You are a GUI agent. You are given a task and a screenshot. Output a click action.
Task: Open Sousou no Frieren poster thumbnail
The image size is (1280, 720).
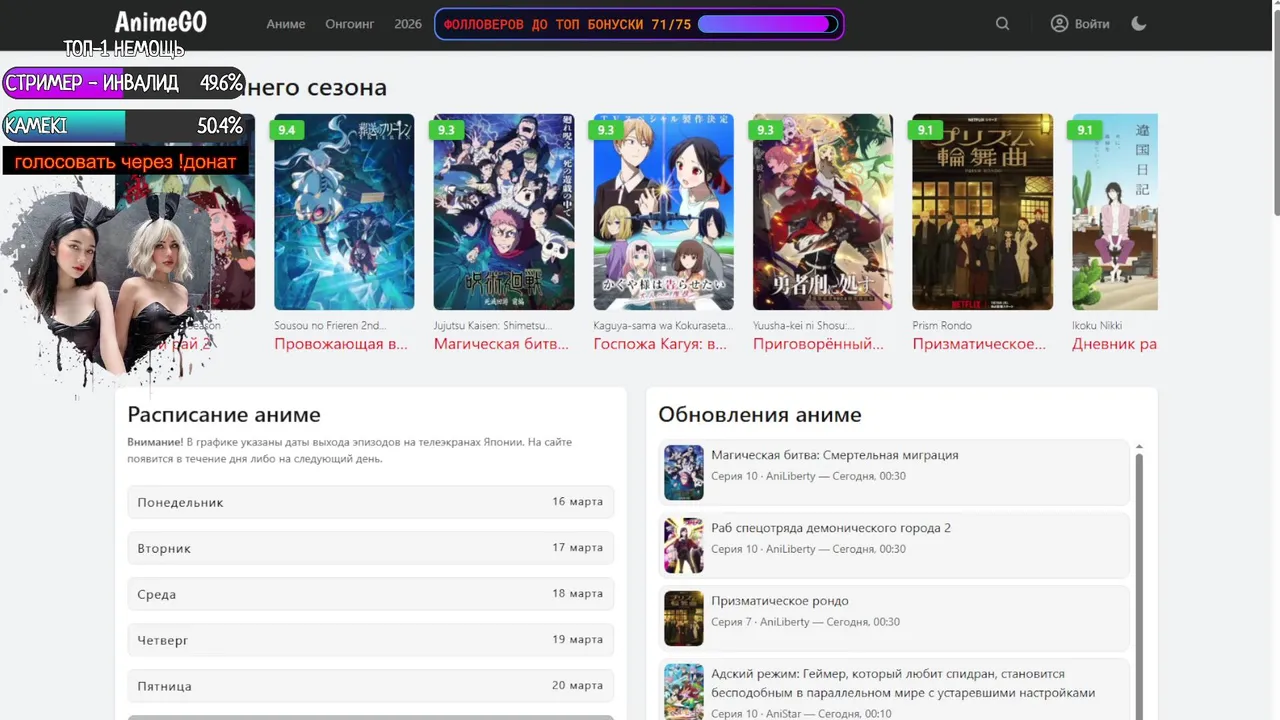[x=344, y=212]
